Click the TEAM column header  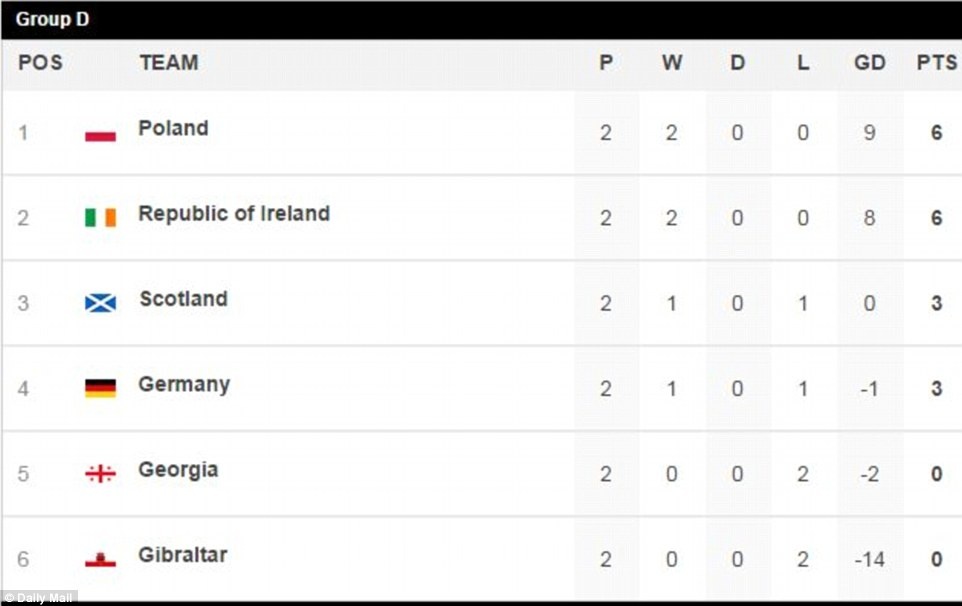coord(168,62)
